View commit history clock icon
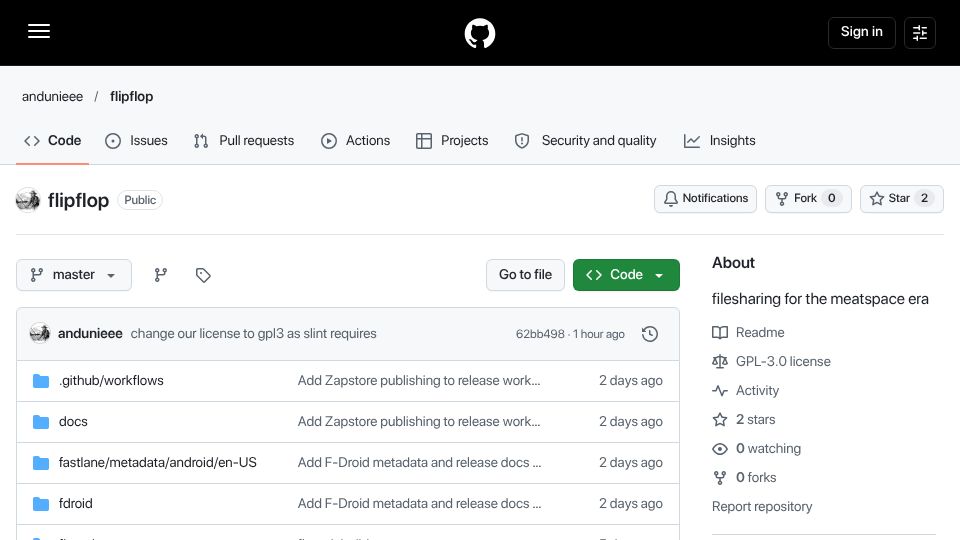960x540 pixels. (650, 334)
